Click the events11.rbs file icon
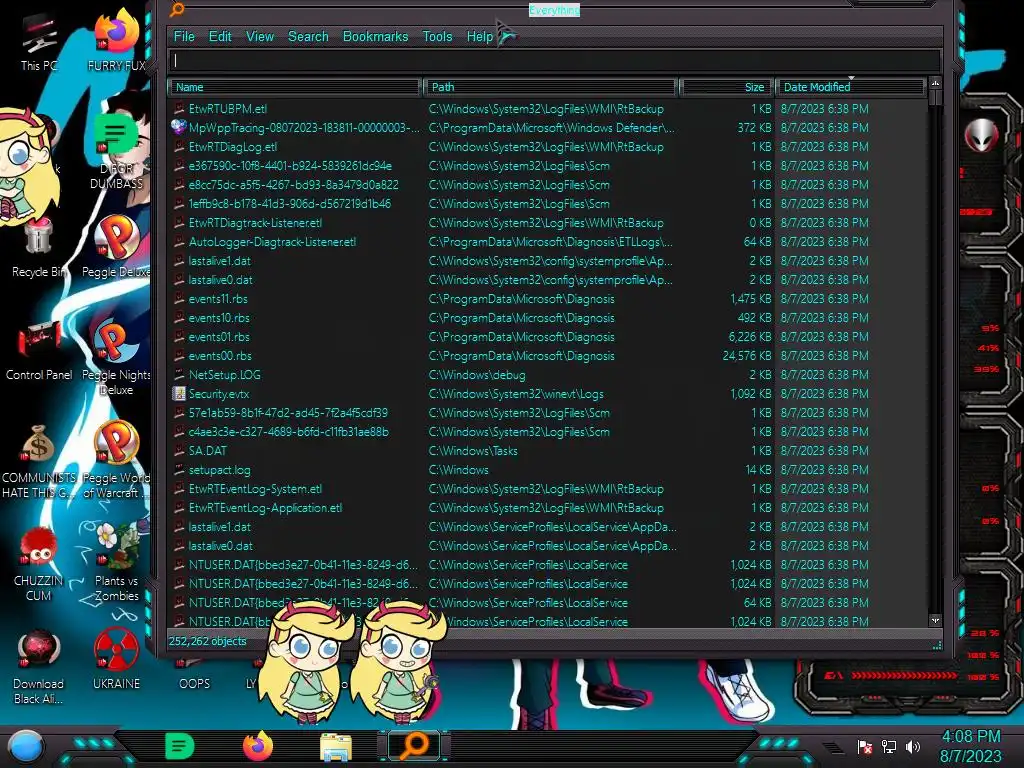The width and height of the screenshot is (1024, 768). point(179,299)
